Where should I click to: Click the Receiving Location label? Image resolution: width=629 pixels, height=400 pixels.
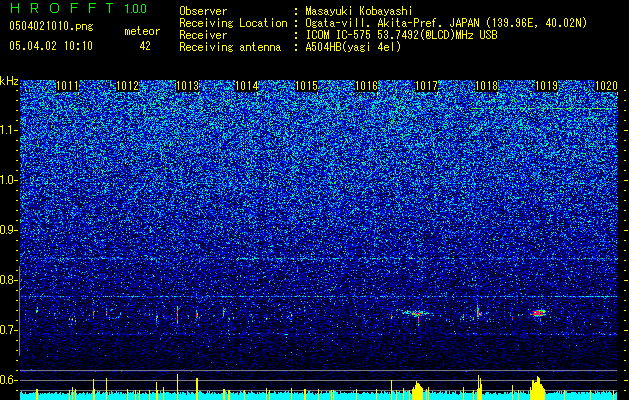pos(233,23)
